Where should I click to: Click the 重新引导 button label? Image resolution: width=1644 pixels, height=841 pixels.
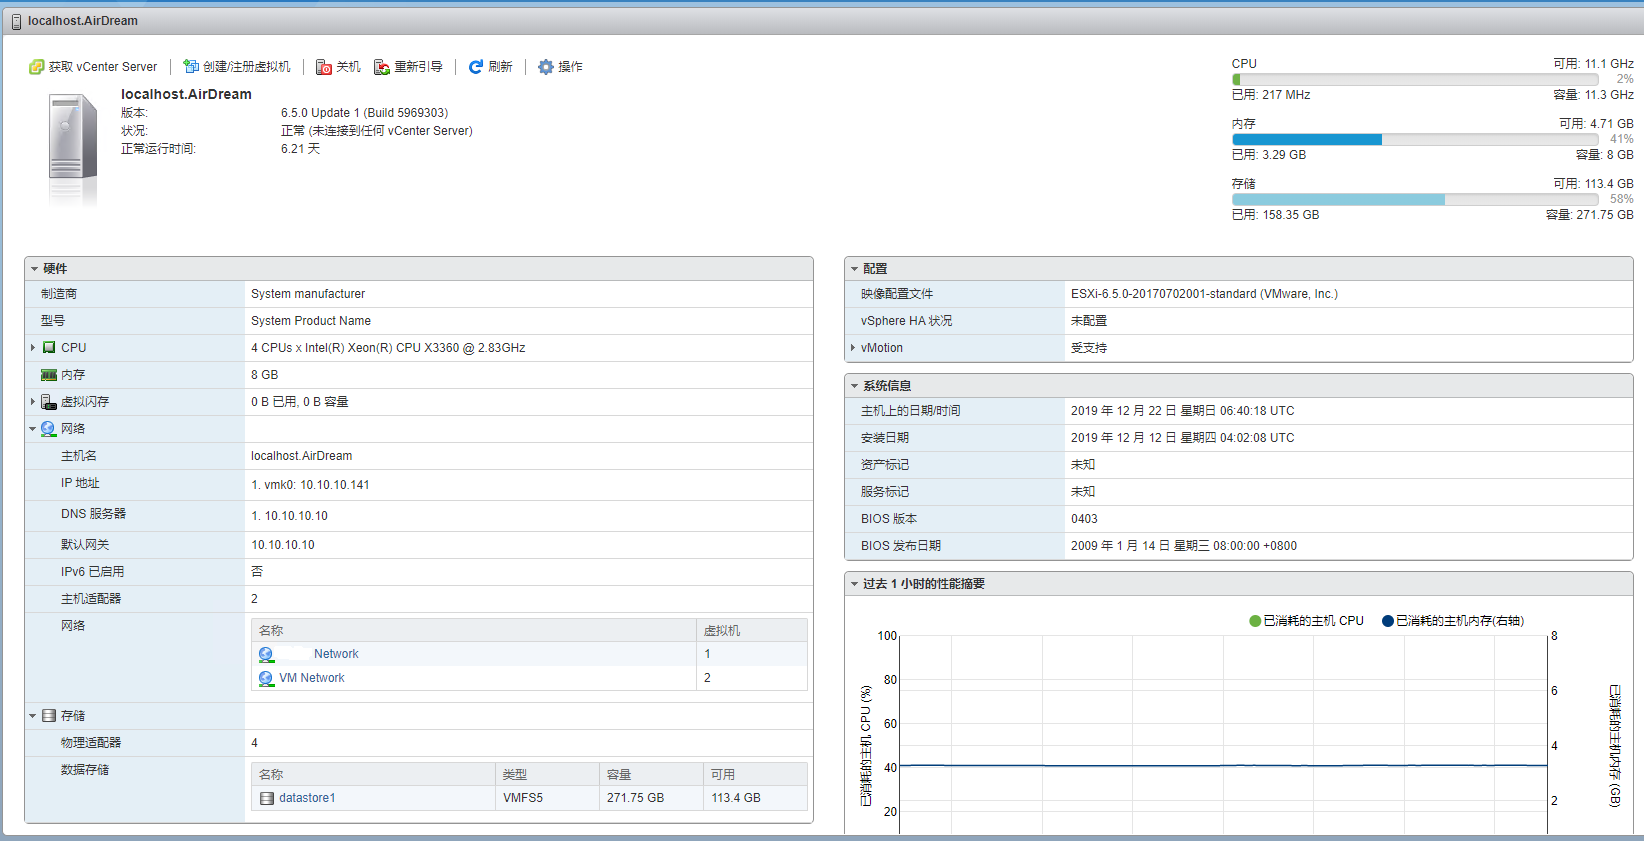pos(419,67)
